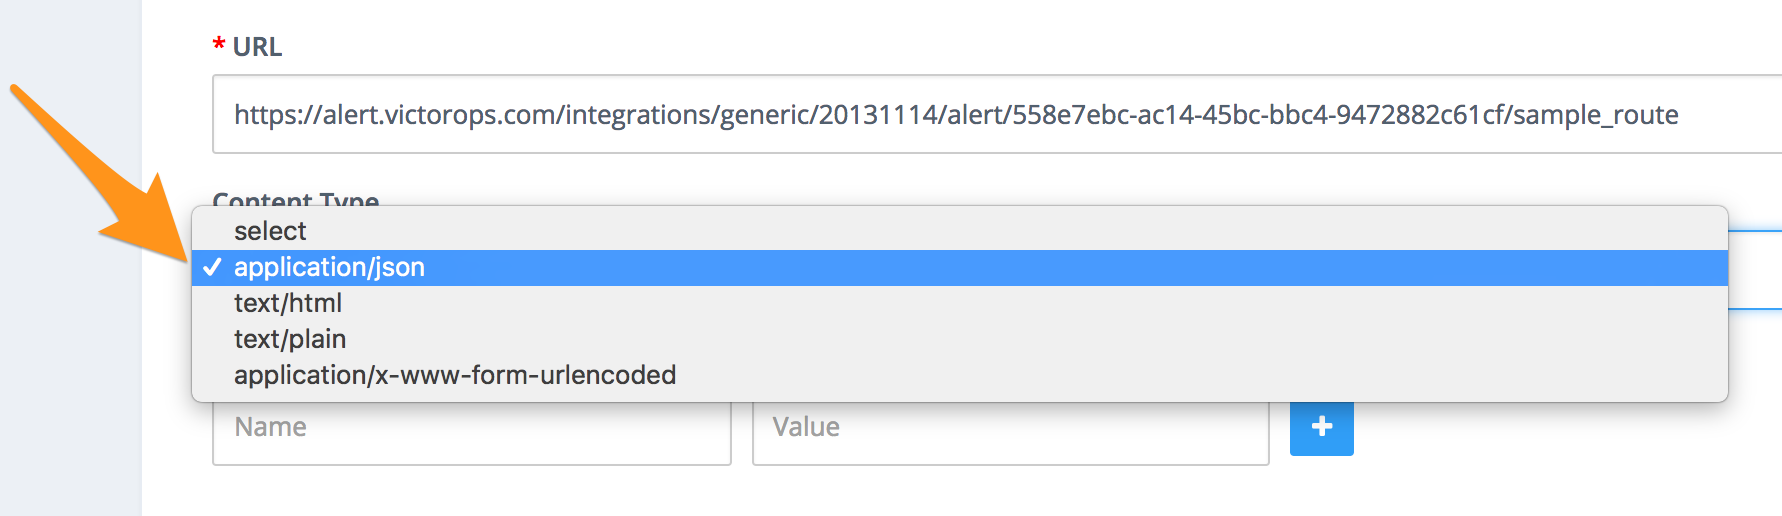Click the checkmark beside application/json
Image resolution: width=1782 pixels, height=516 pixels.
click(211, 267)
